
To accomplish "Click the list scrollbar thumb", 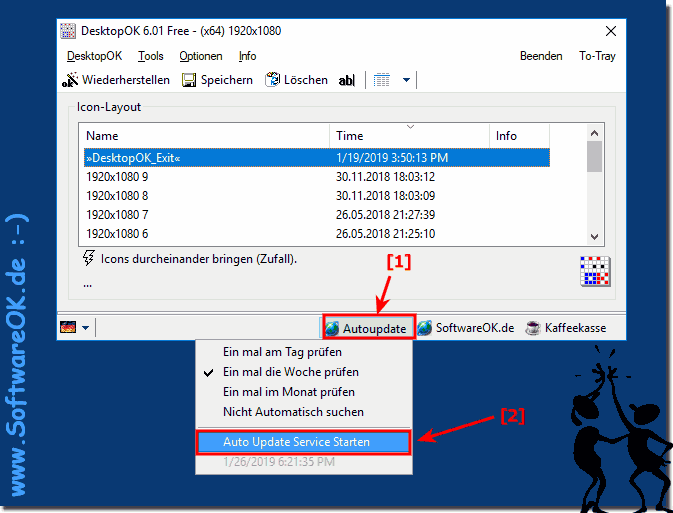I will click(594, 156).
